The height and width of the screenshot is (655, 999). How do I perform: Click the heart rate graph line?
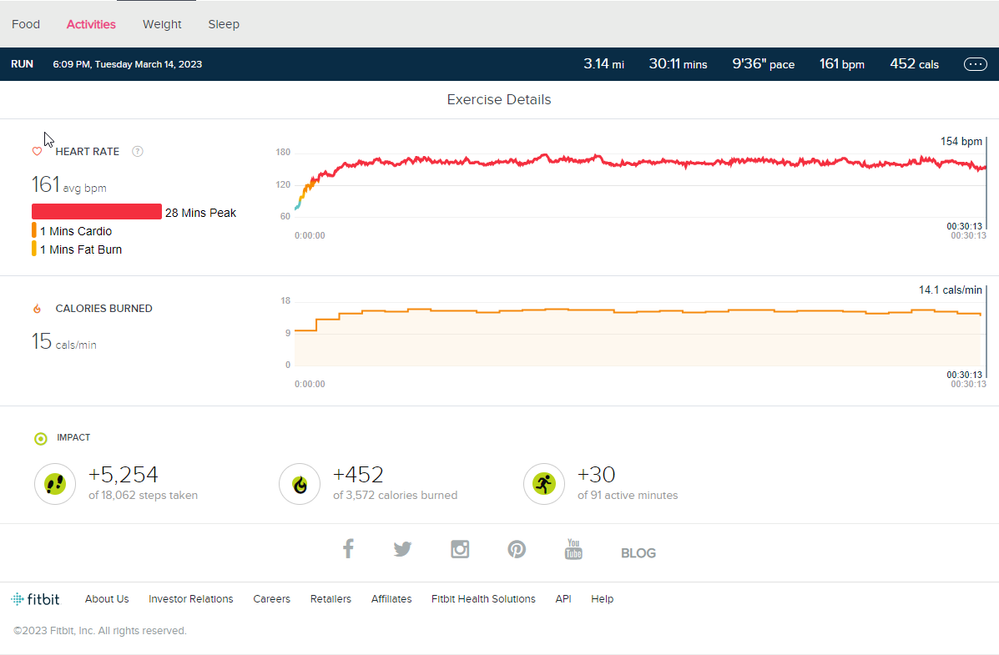coord(640,161)
